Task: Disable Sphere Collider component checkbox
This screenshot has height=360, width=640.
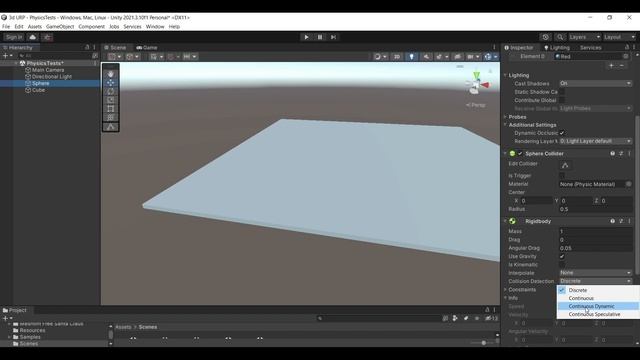Action: (x=520, y=154)
